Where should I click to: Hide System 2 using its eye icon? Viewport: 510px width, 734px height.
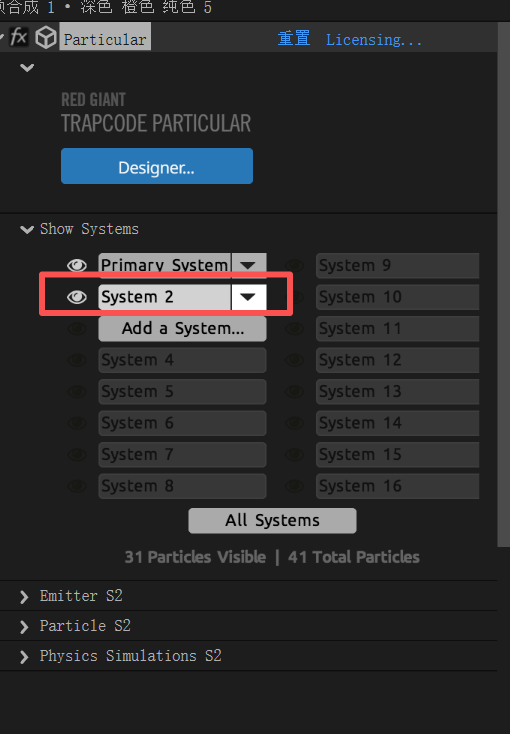tap(77, 297)
